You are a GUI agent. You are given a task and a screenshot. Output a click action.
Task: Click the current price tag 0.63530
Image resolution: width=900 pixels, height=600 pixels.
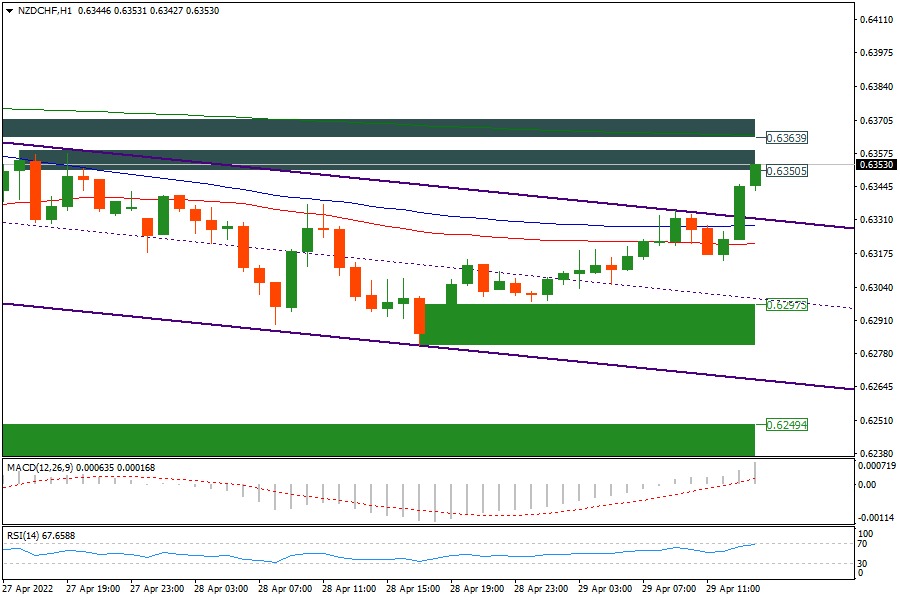coord(877,165)
